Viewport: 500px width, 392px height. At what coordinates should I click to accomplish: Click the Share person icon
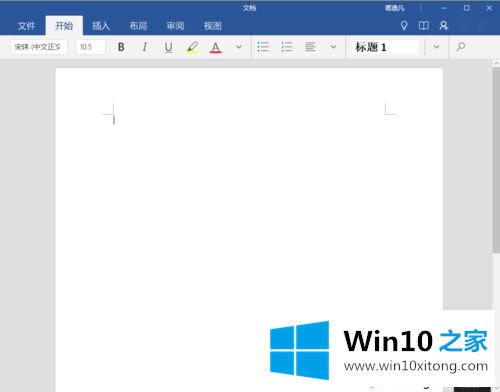click(444, 26)
